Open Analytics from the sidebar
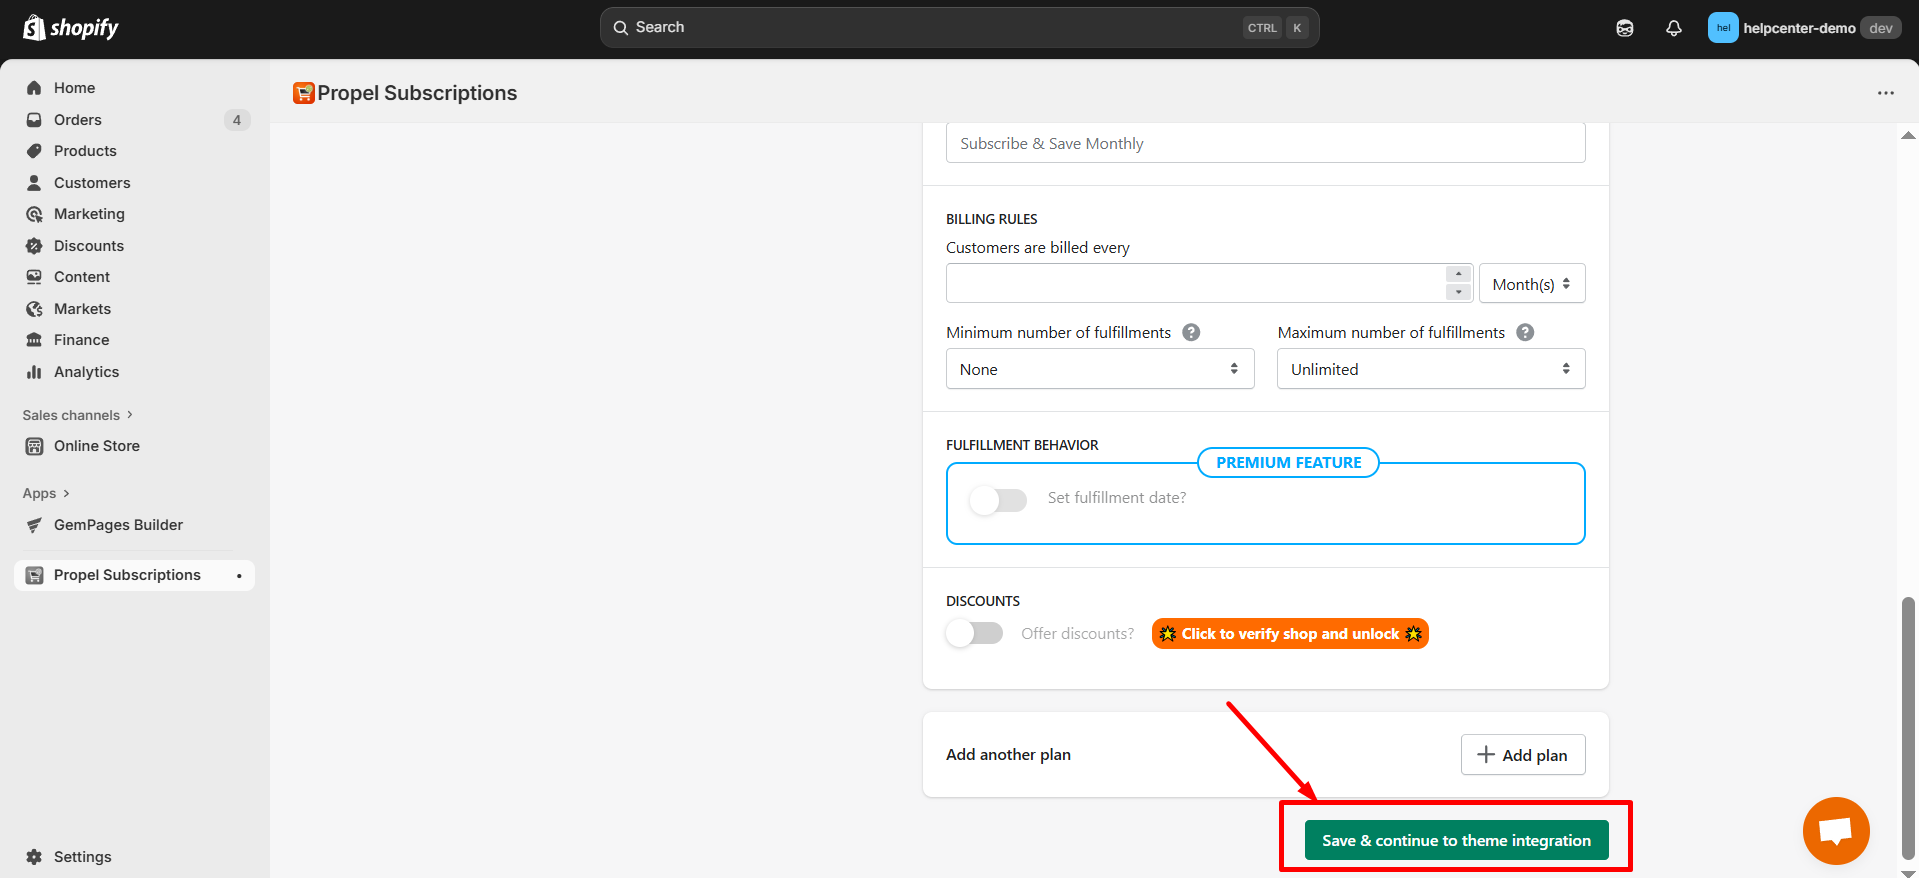The image size is (1919, 878). coord(86,372)
